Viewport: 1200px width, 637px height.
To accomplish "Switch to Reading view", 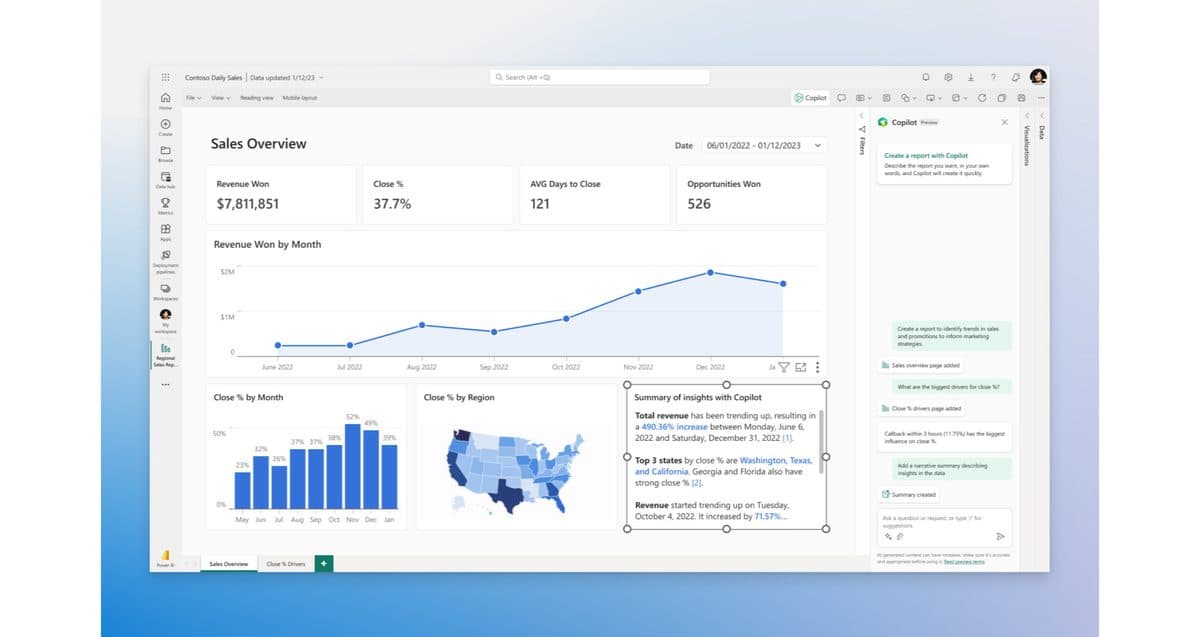I will coord(256,98).
